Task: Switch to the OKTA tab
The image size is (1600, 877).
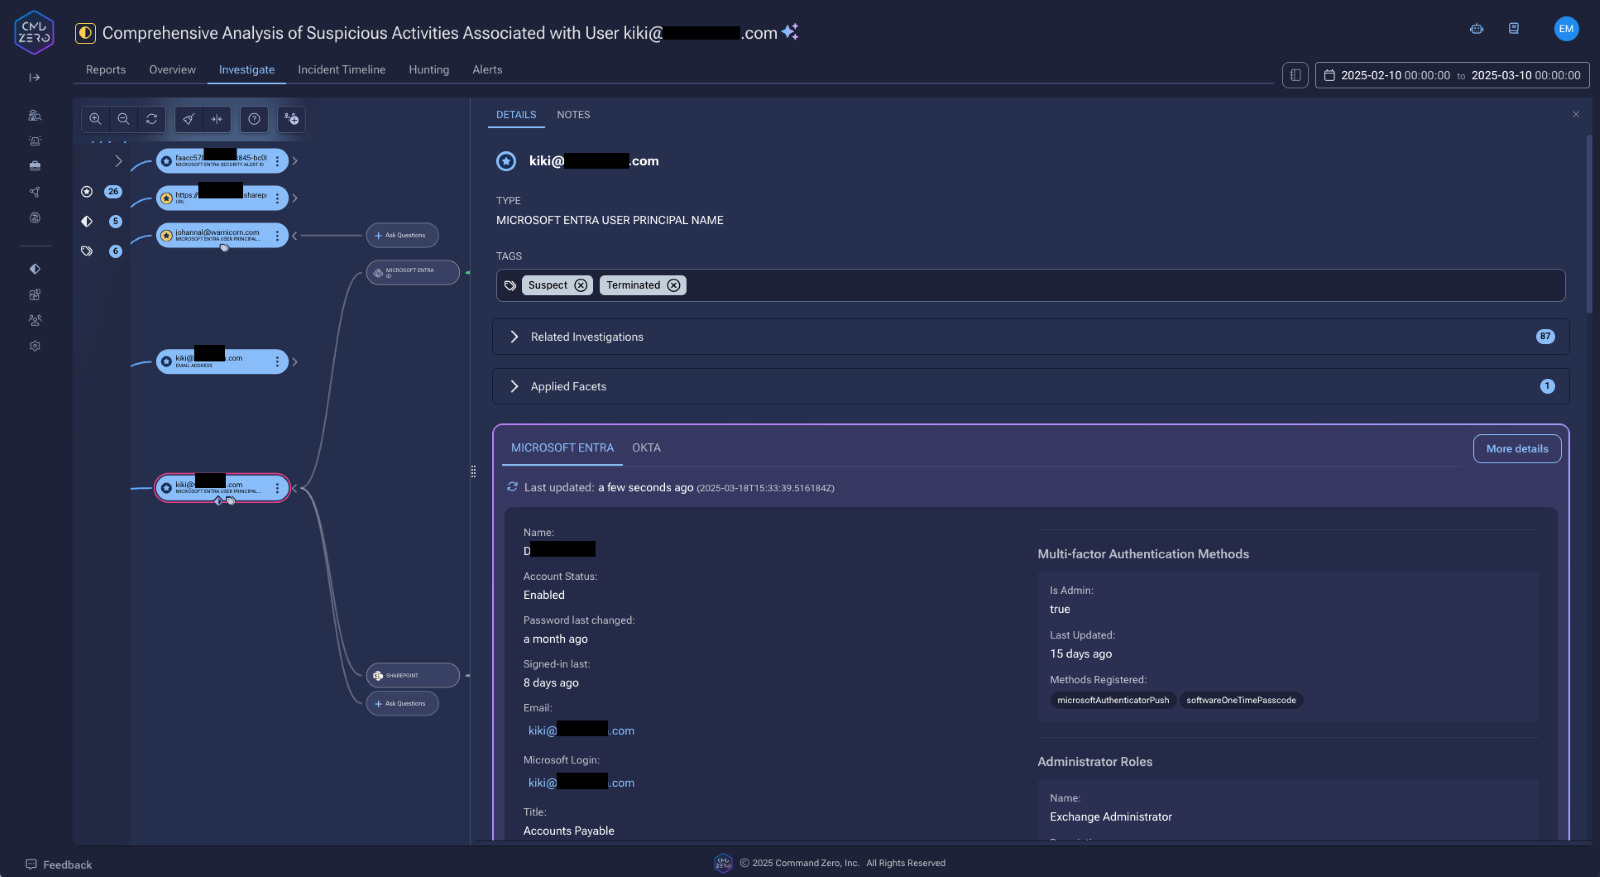Action: [646, 448]
